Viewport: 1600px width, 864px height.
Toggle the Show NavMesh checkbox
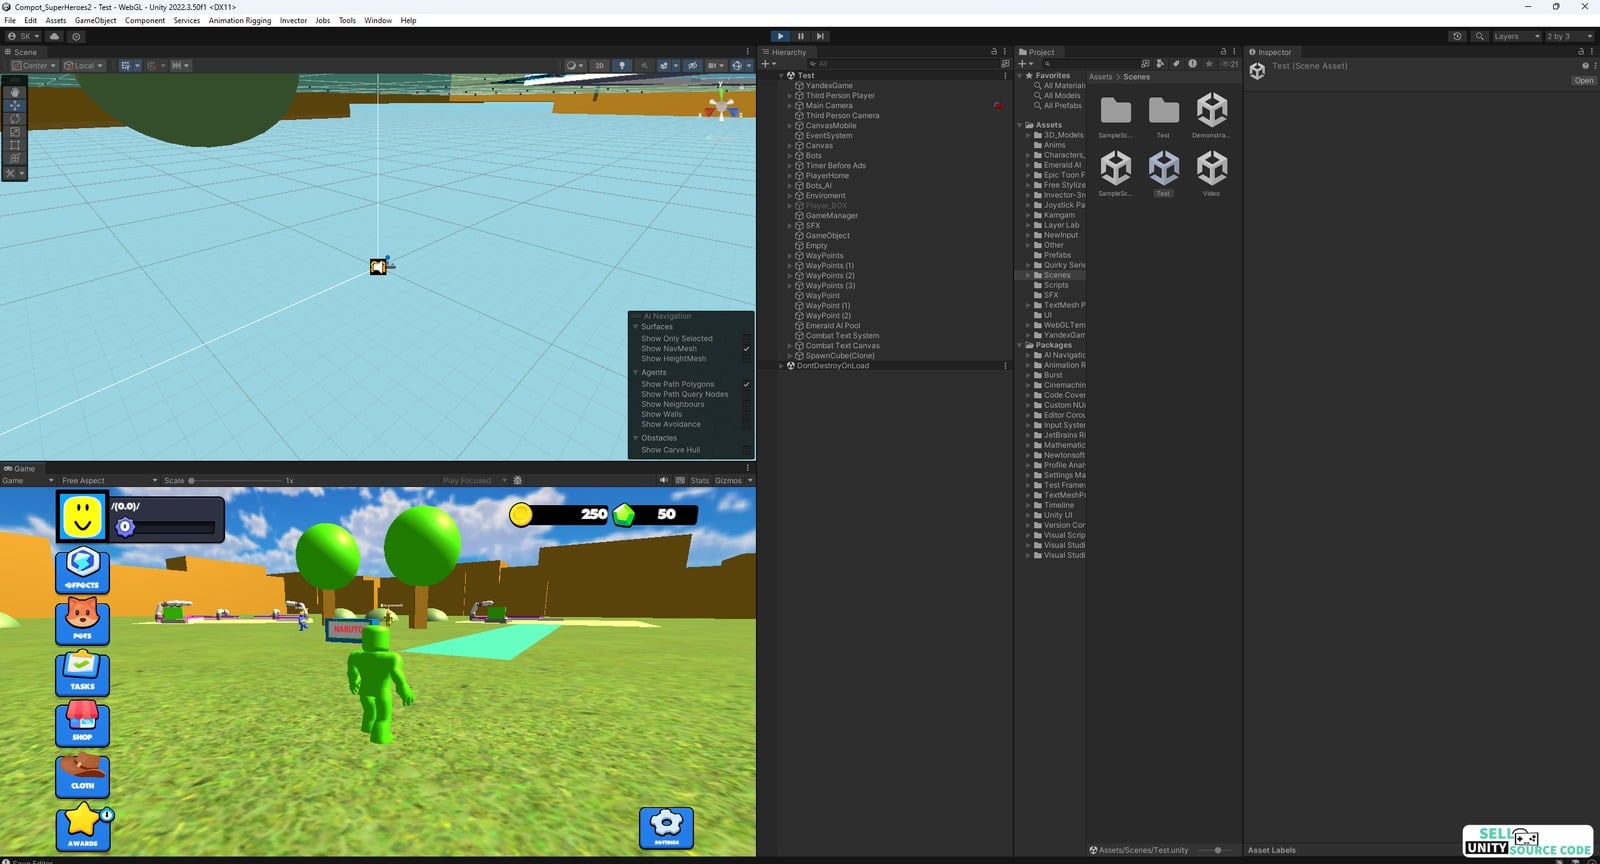746,349
